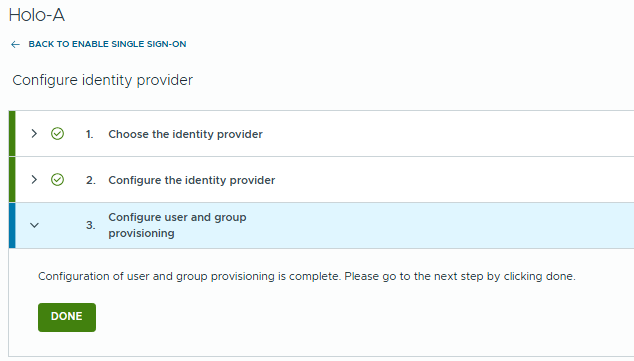Click the DONE button

pyautogui.click(x=67, y=317)
